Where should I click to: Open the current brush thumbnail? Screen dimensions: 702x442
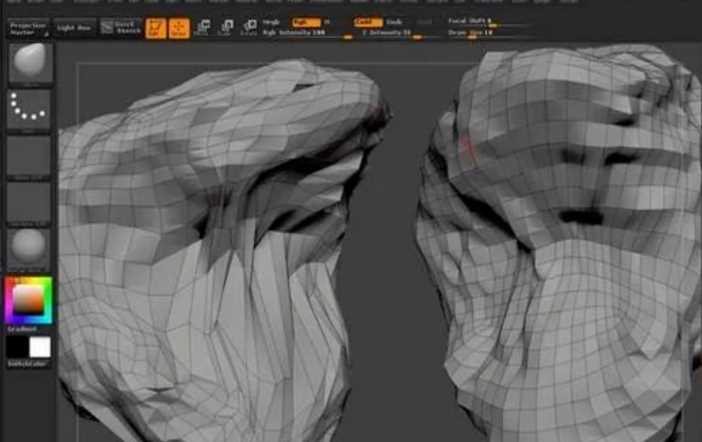[x=30, y=63]
